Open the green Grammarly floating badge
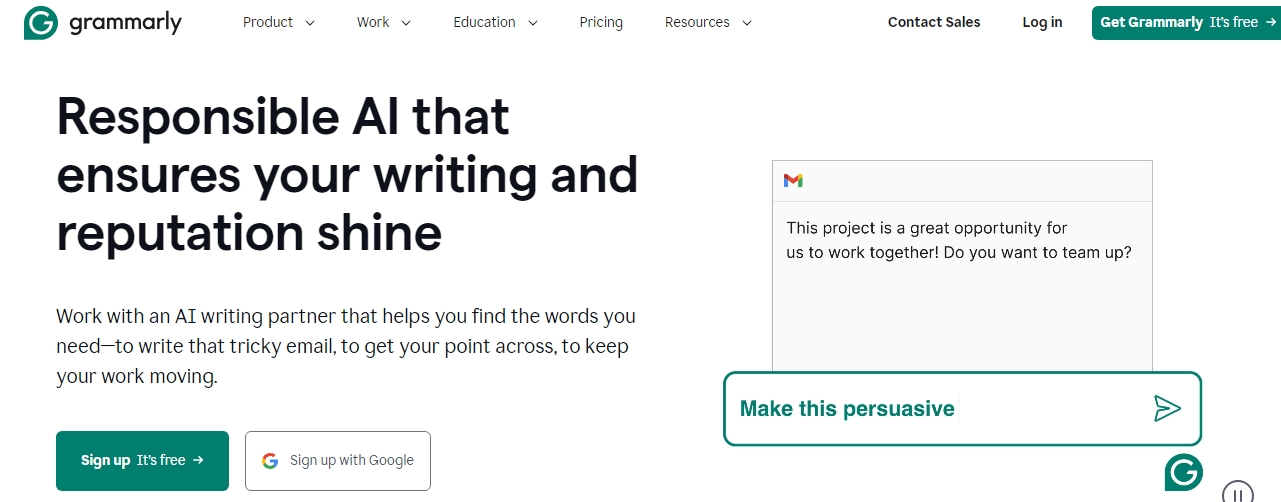The image size is (1281, 502). (x=1184, y=471)
